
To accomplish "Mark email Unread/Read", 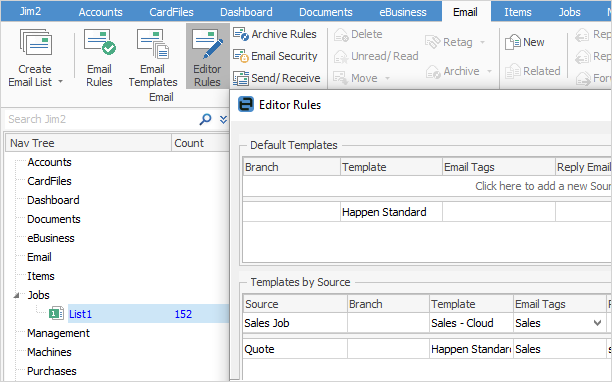I will 376,56.
